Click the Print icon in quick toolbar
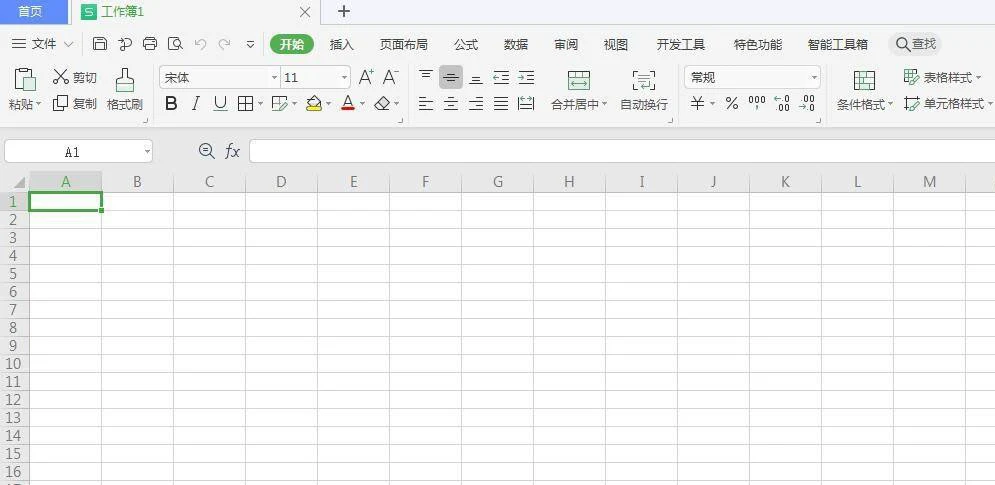The height and width of the screenshot is (485, 995). click(150, 44)
